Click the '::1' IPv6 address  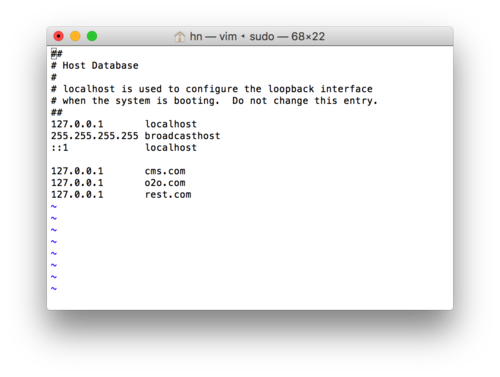pyautogui.click(x=60, y=148)
